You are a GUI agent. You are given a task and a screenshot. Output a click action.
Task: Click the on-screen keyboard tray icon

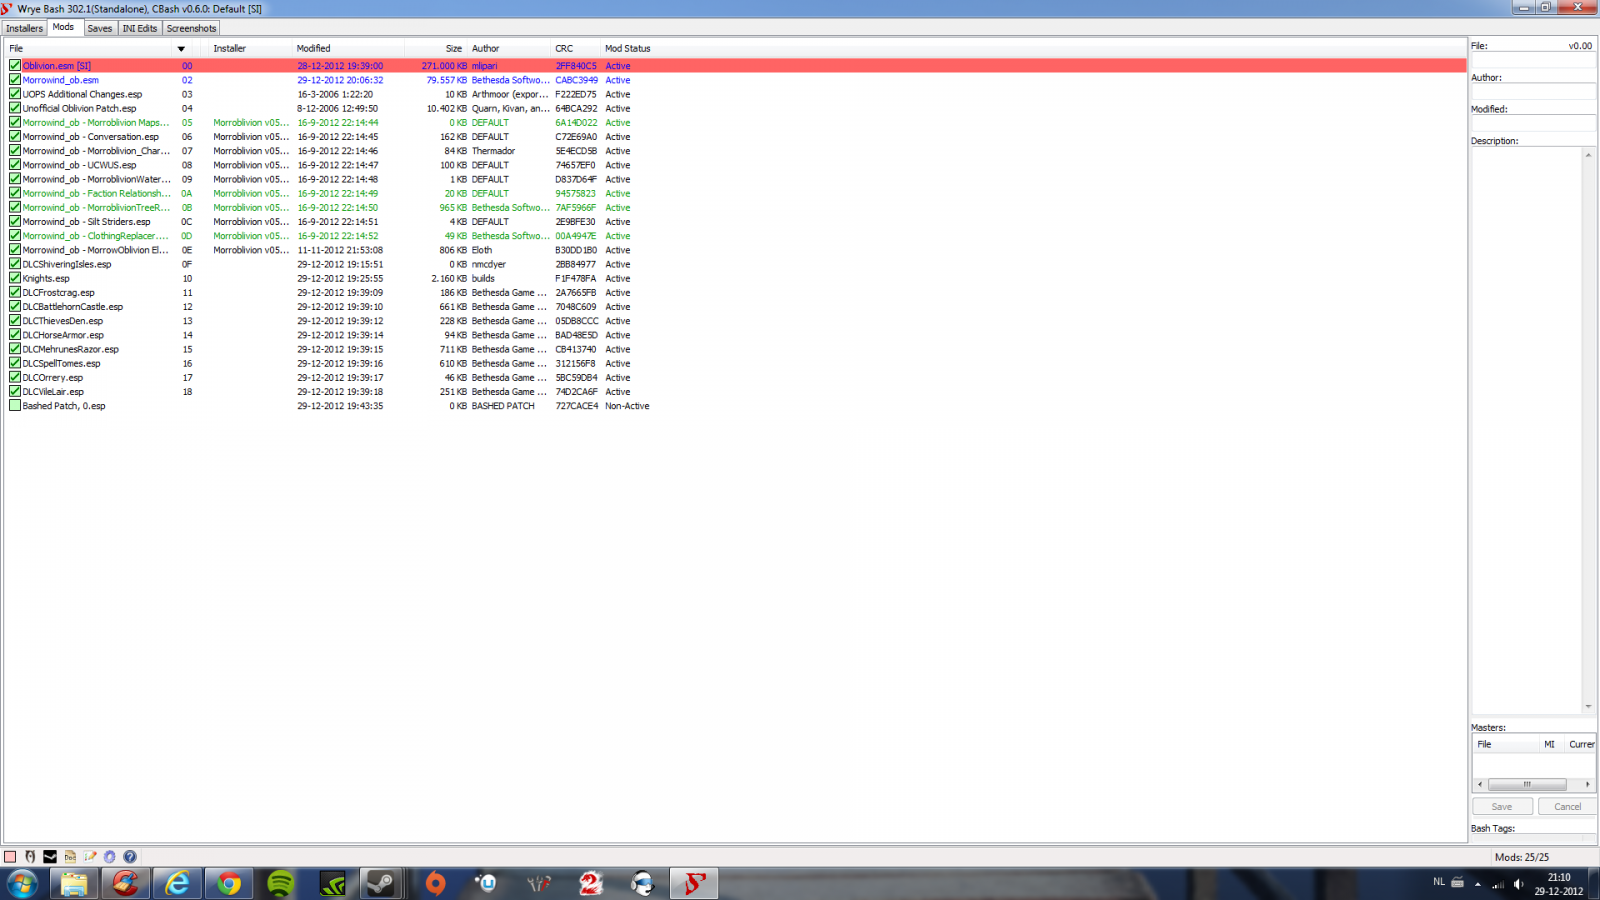tap(1457, 882)
